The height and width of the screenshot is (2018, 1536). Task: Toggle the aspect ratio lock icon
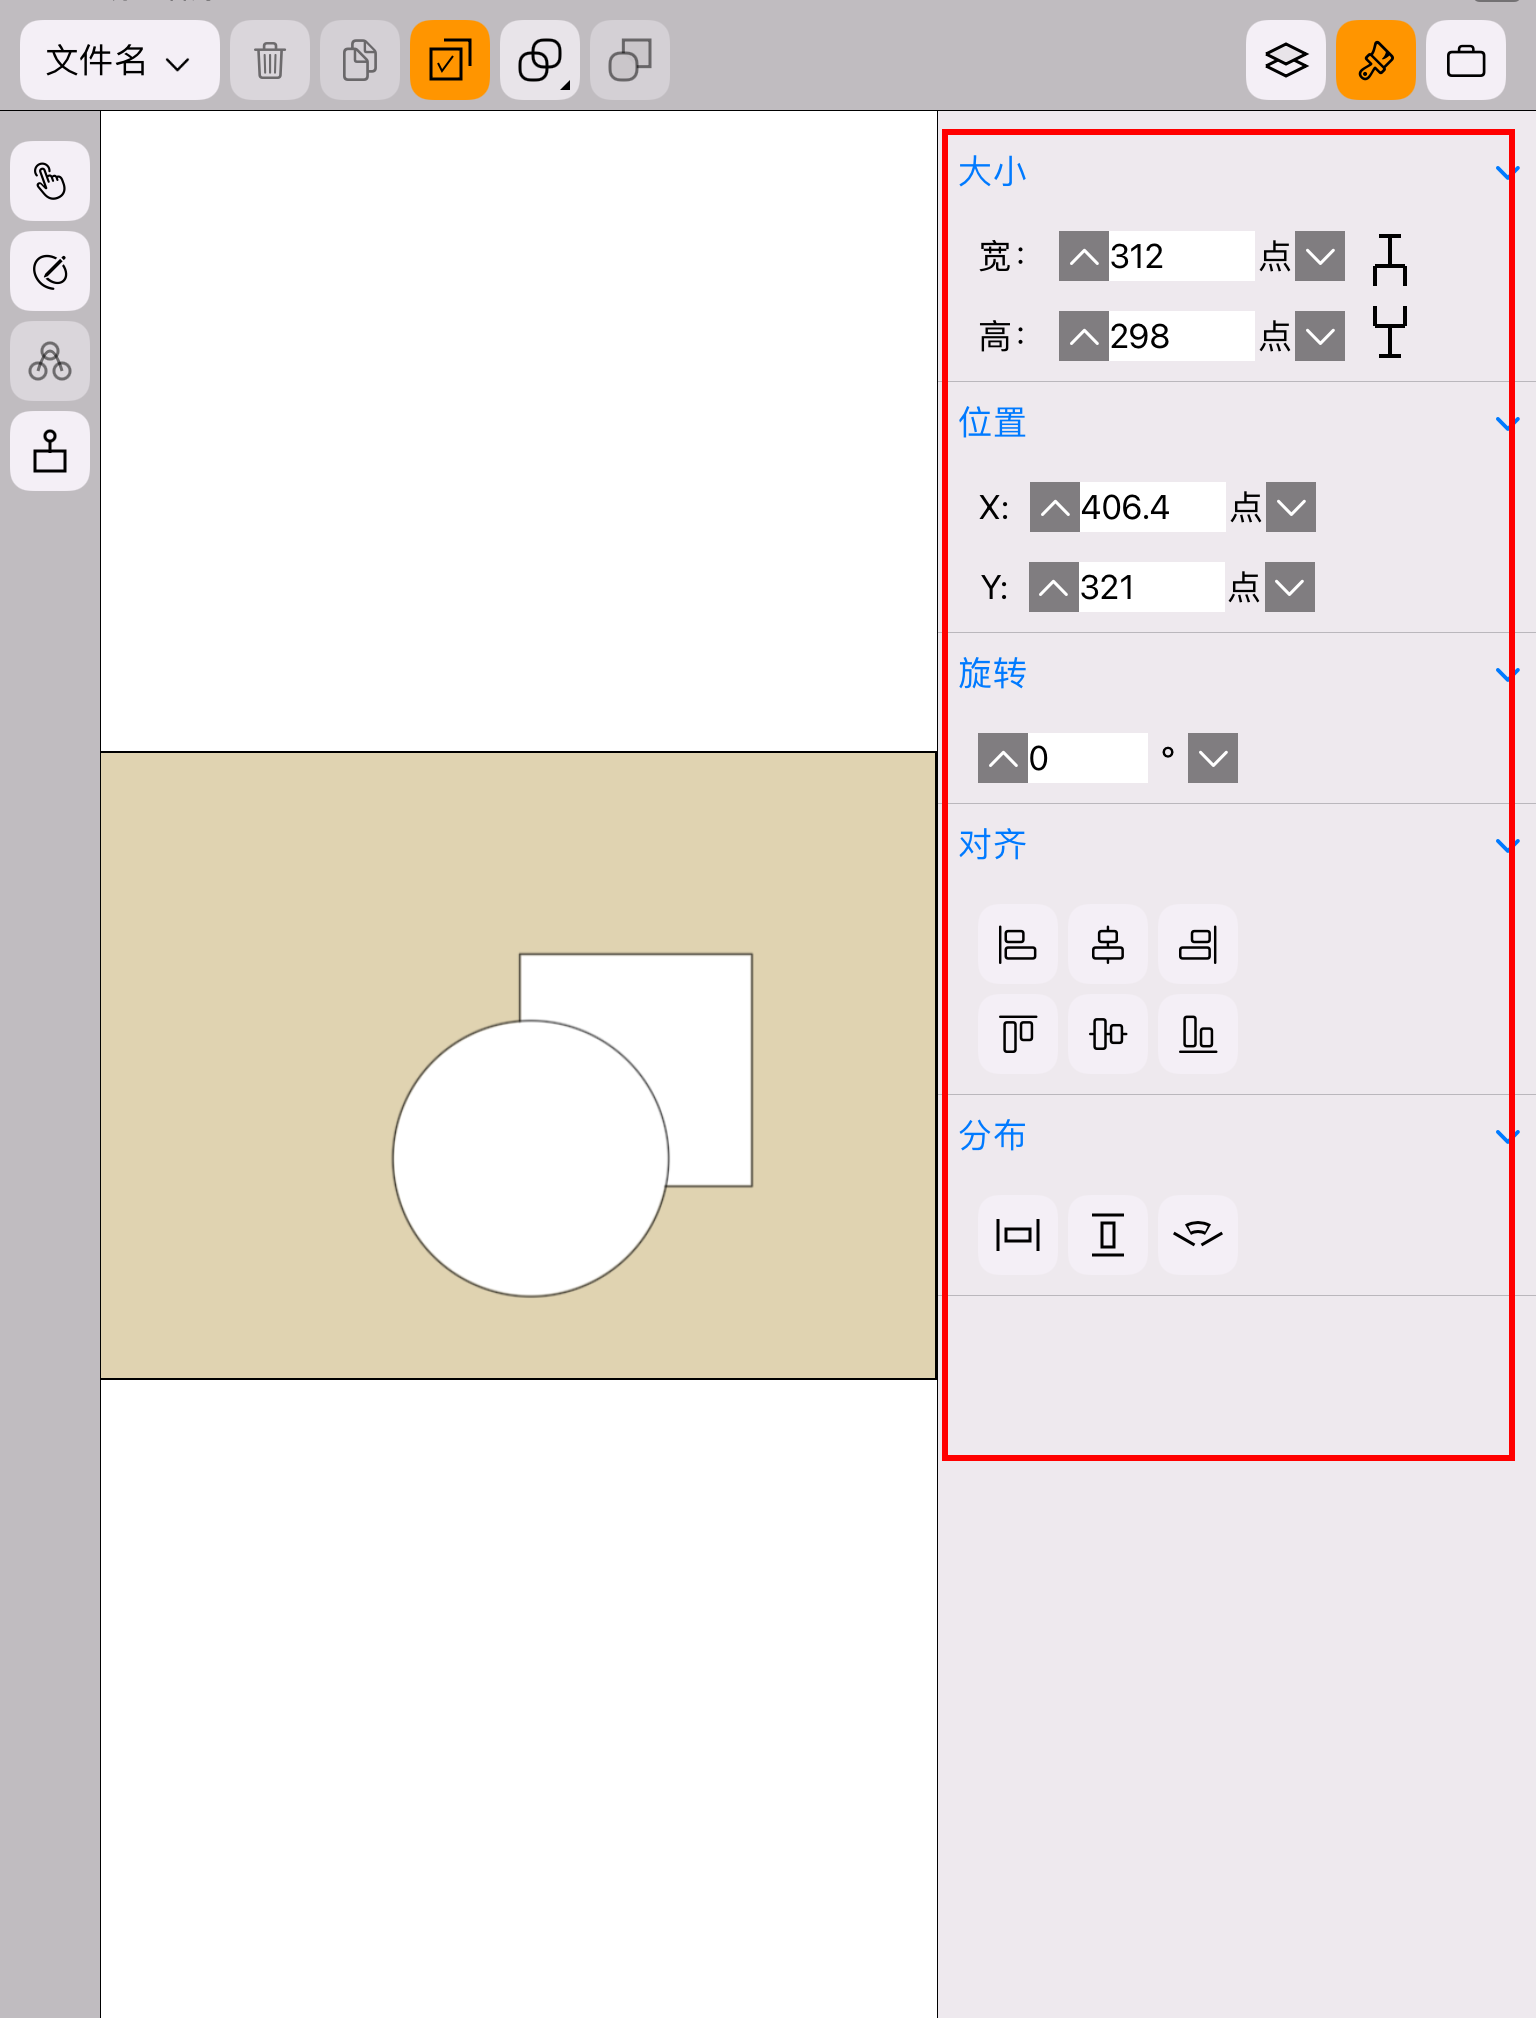click(1390, 296)
